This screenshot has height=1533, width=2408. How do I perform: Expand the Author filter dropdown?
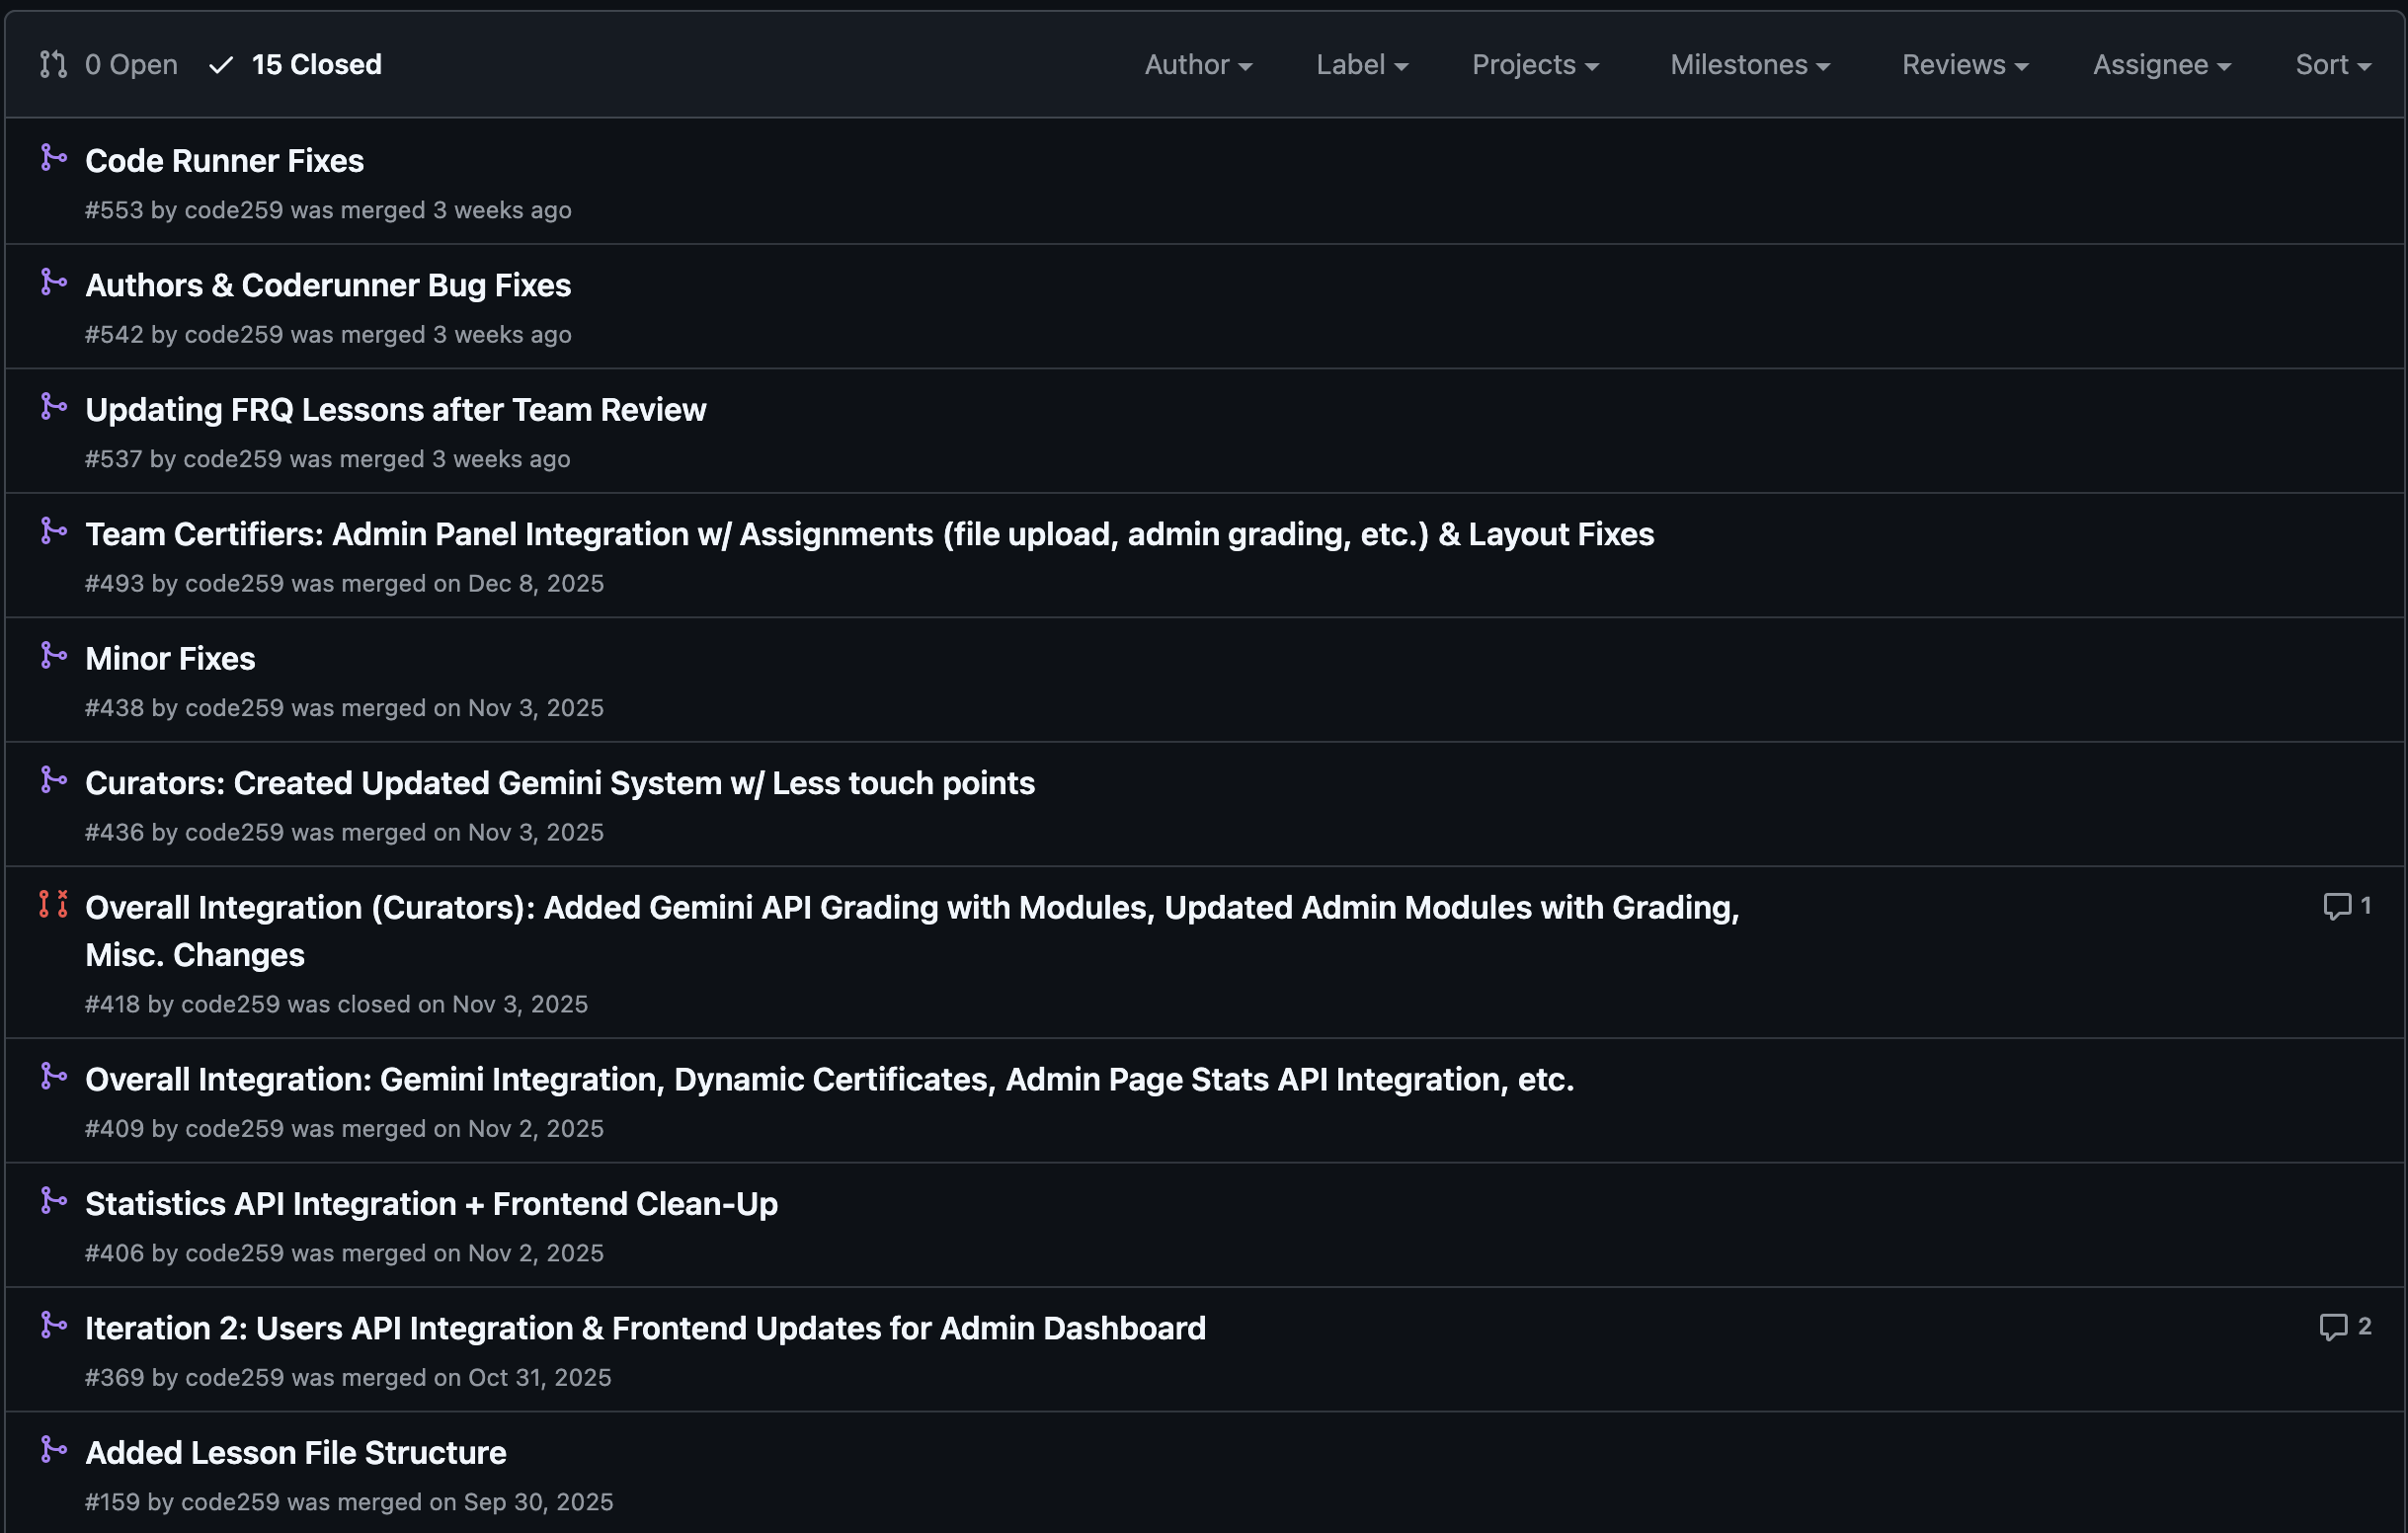point(1197,65)
